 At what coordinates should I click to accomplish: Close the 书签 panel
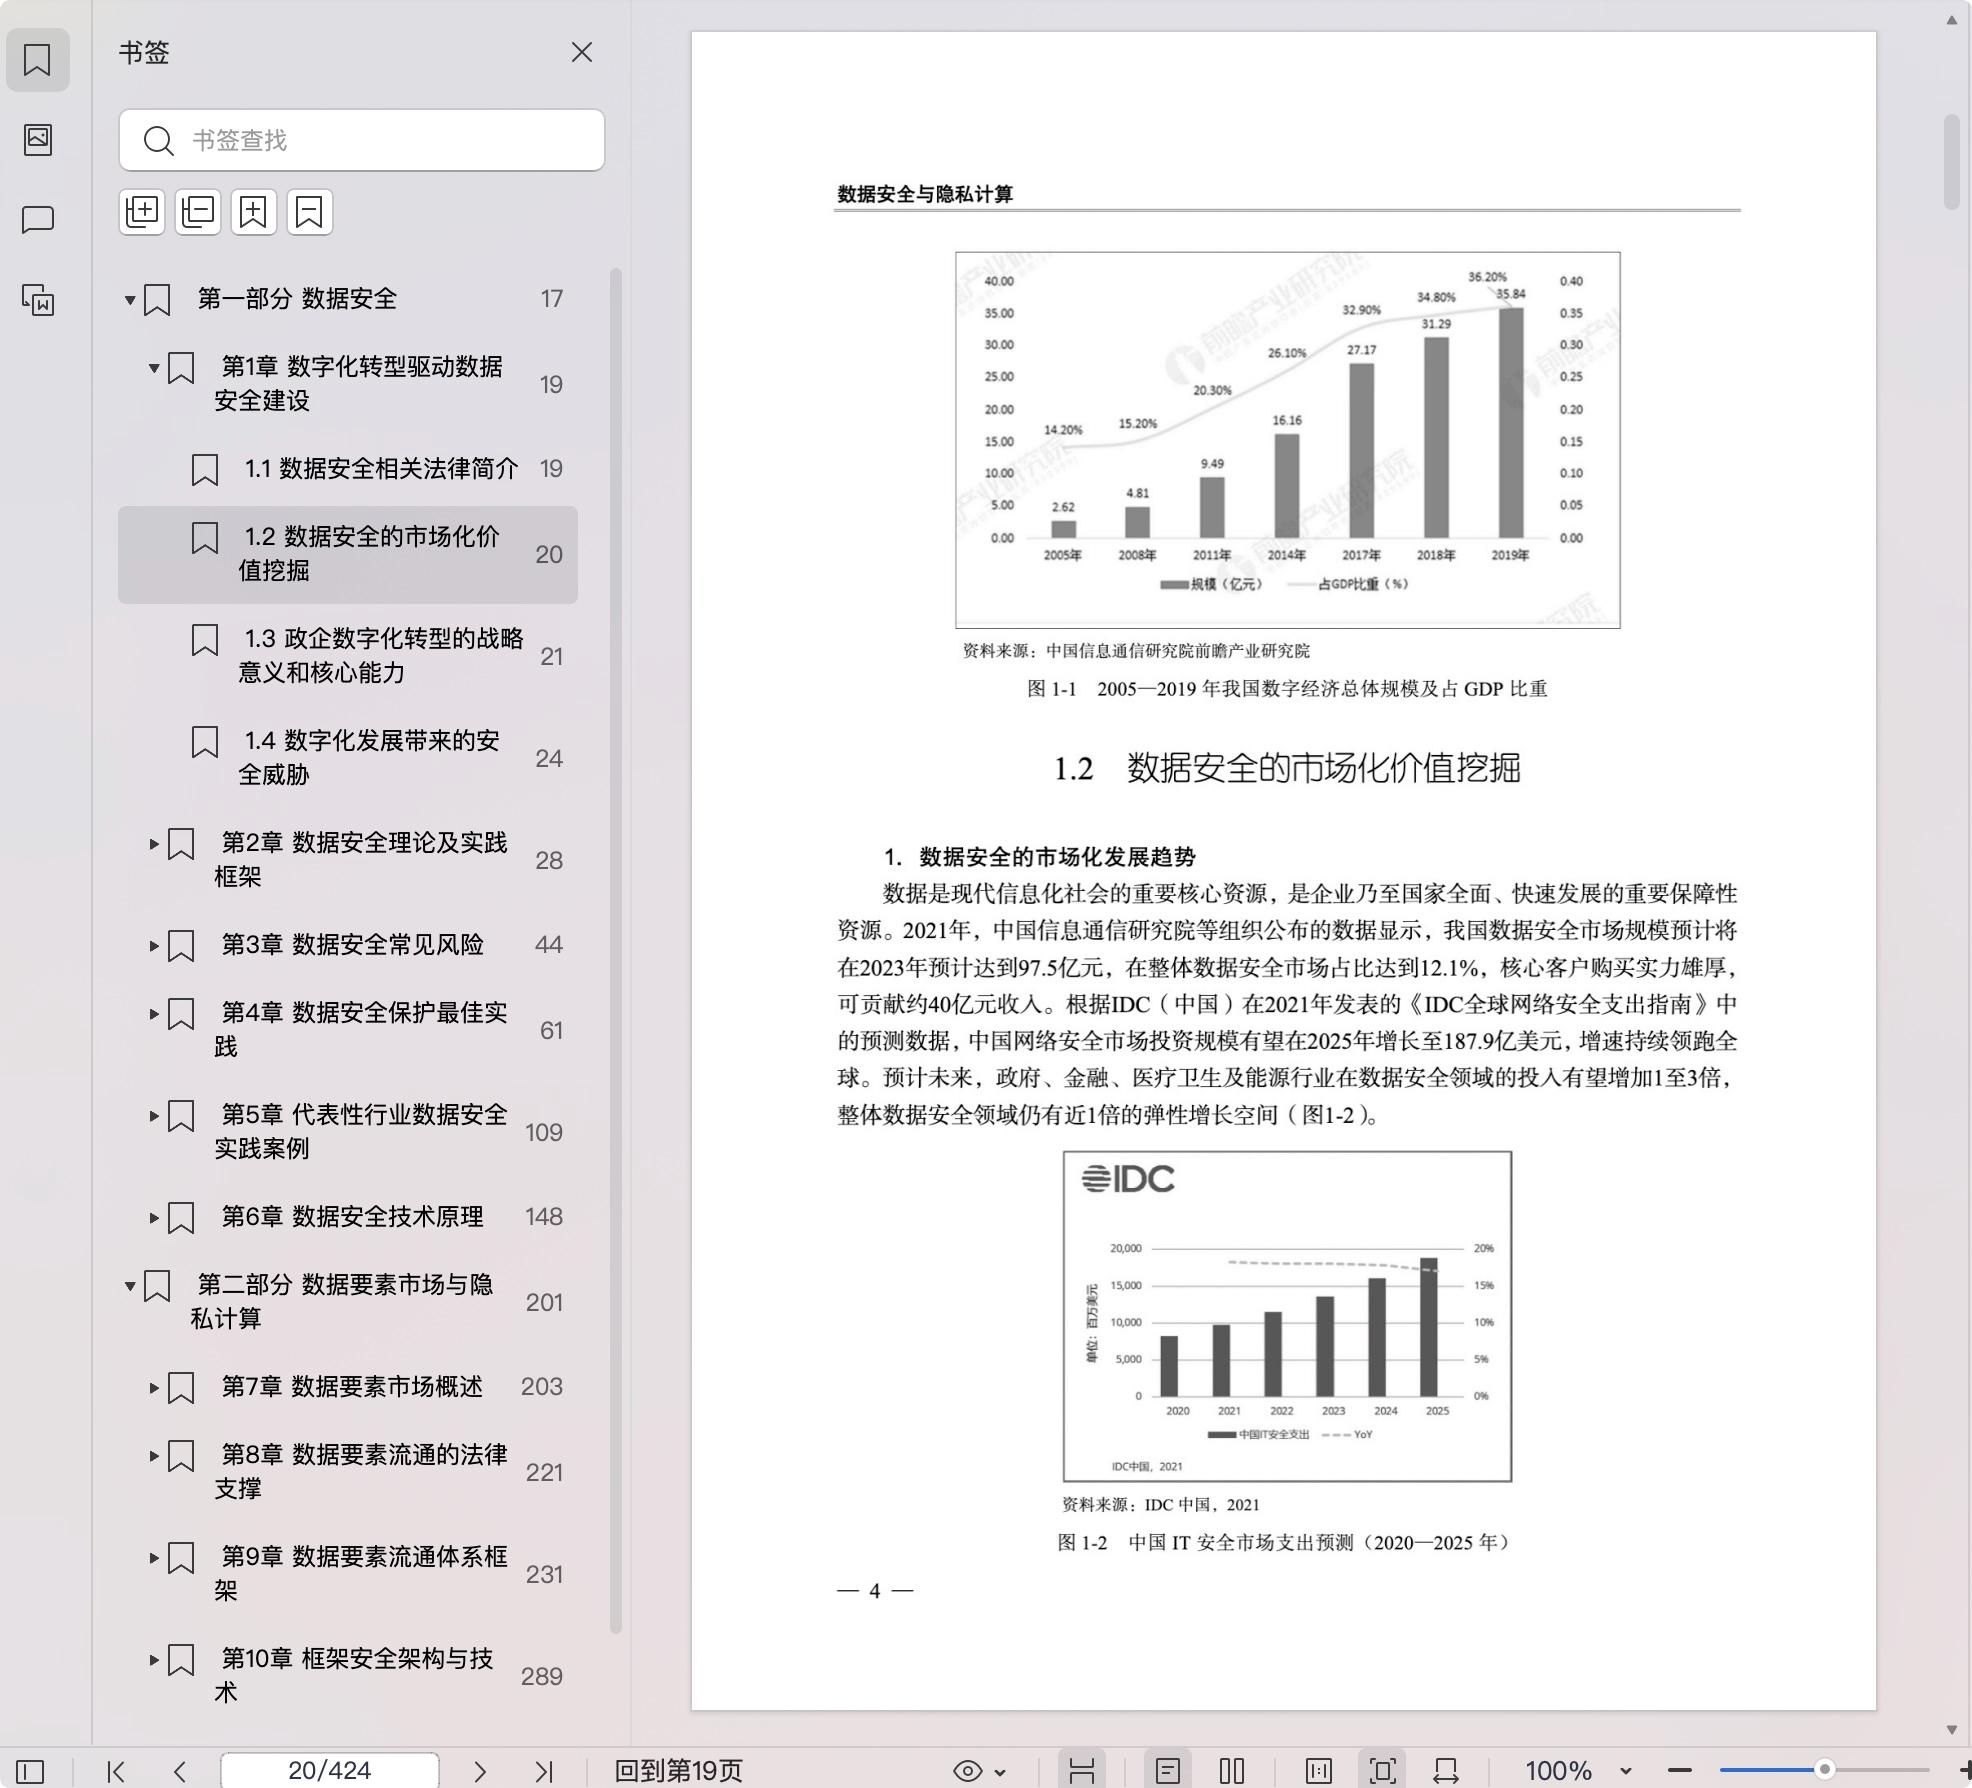click(x=582, y=52)
